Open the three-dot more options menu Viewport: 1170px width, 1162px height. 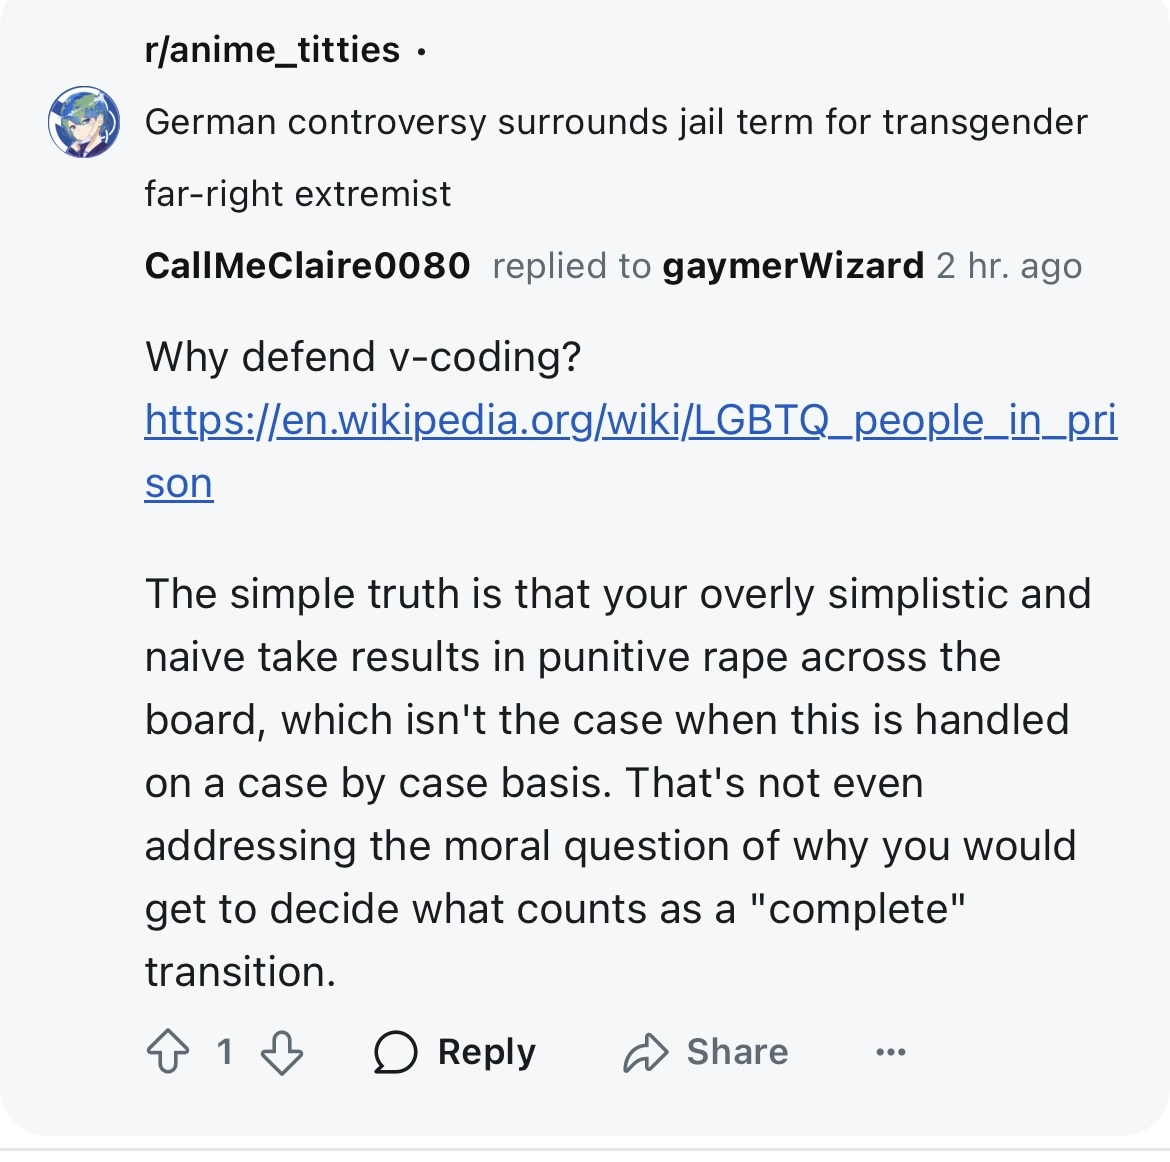point(890,1052)
